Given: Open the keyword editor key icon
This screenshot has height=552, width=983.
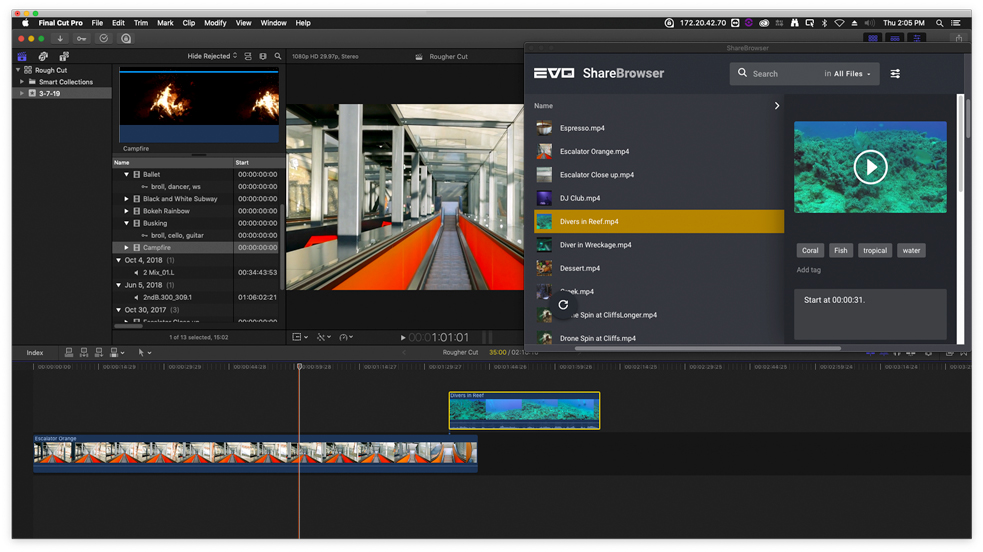Looking at the screenshot, I should click(81, 38).
